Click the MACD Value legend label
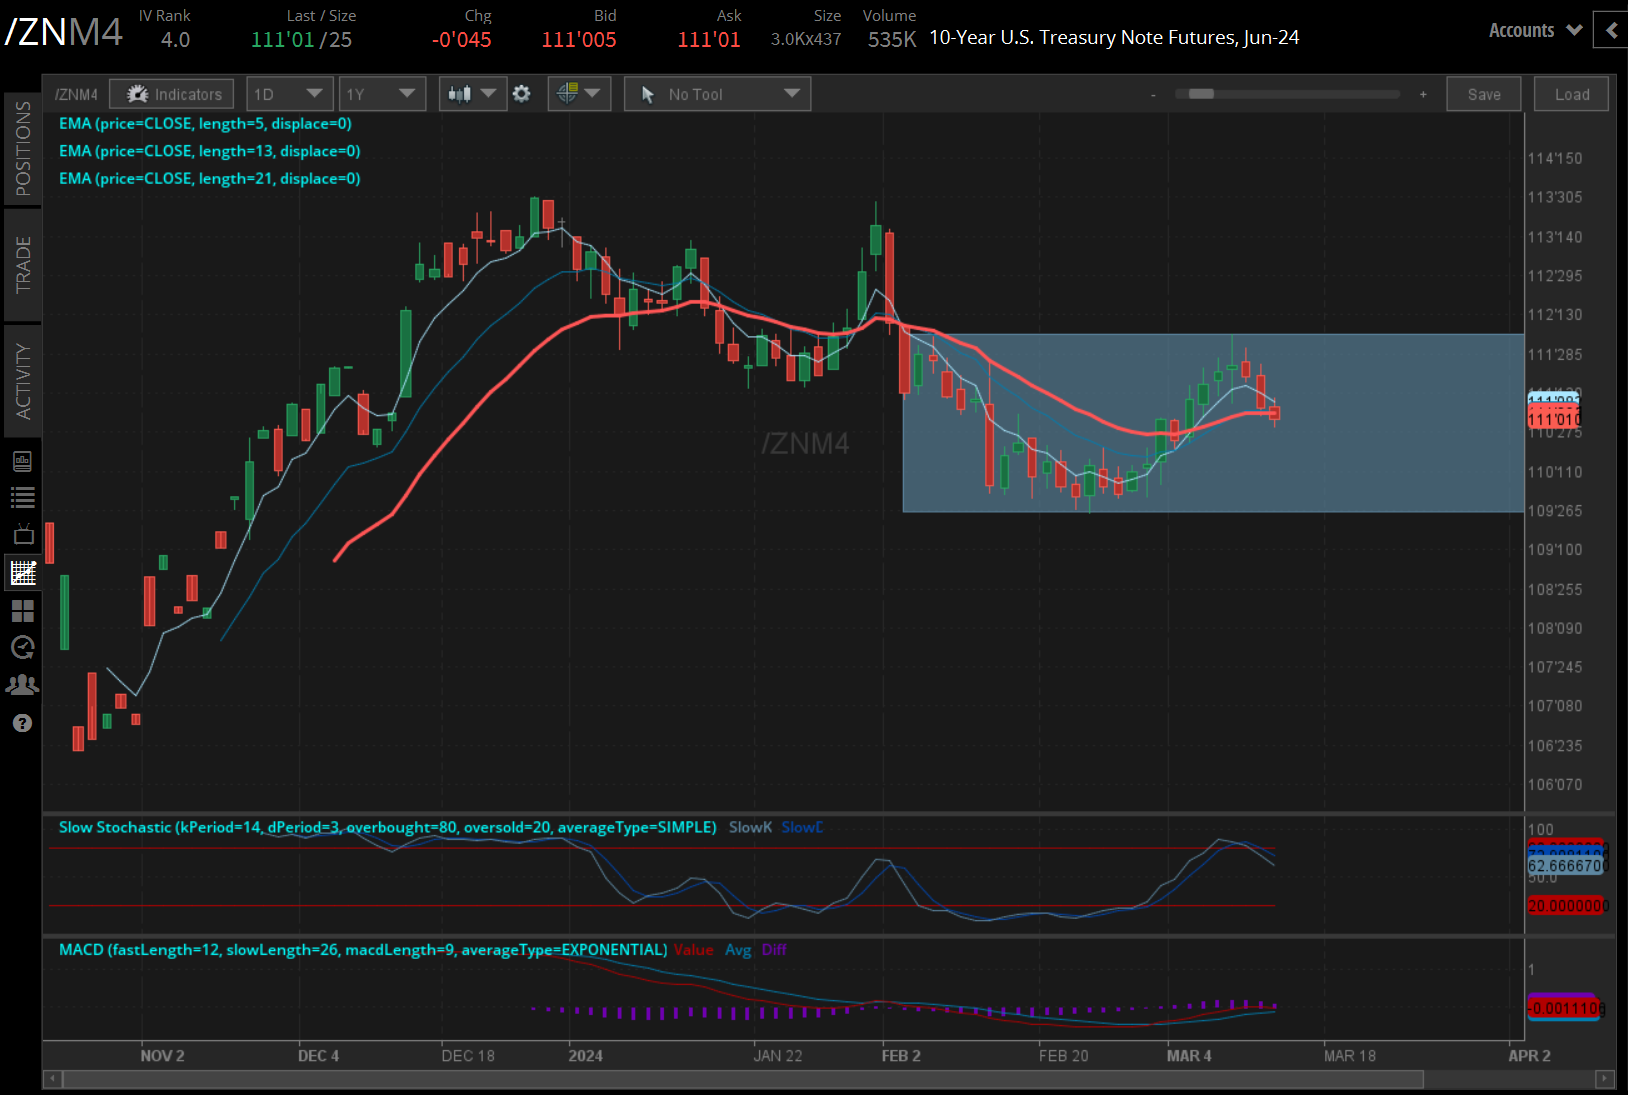 693,950
